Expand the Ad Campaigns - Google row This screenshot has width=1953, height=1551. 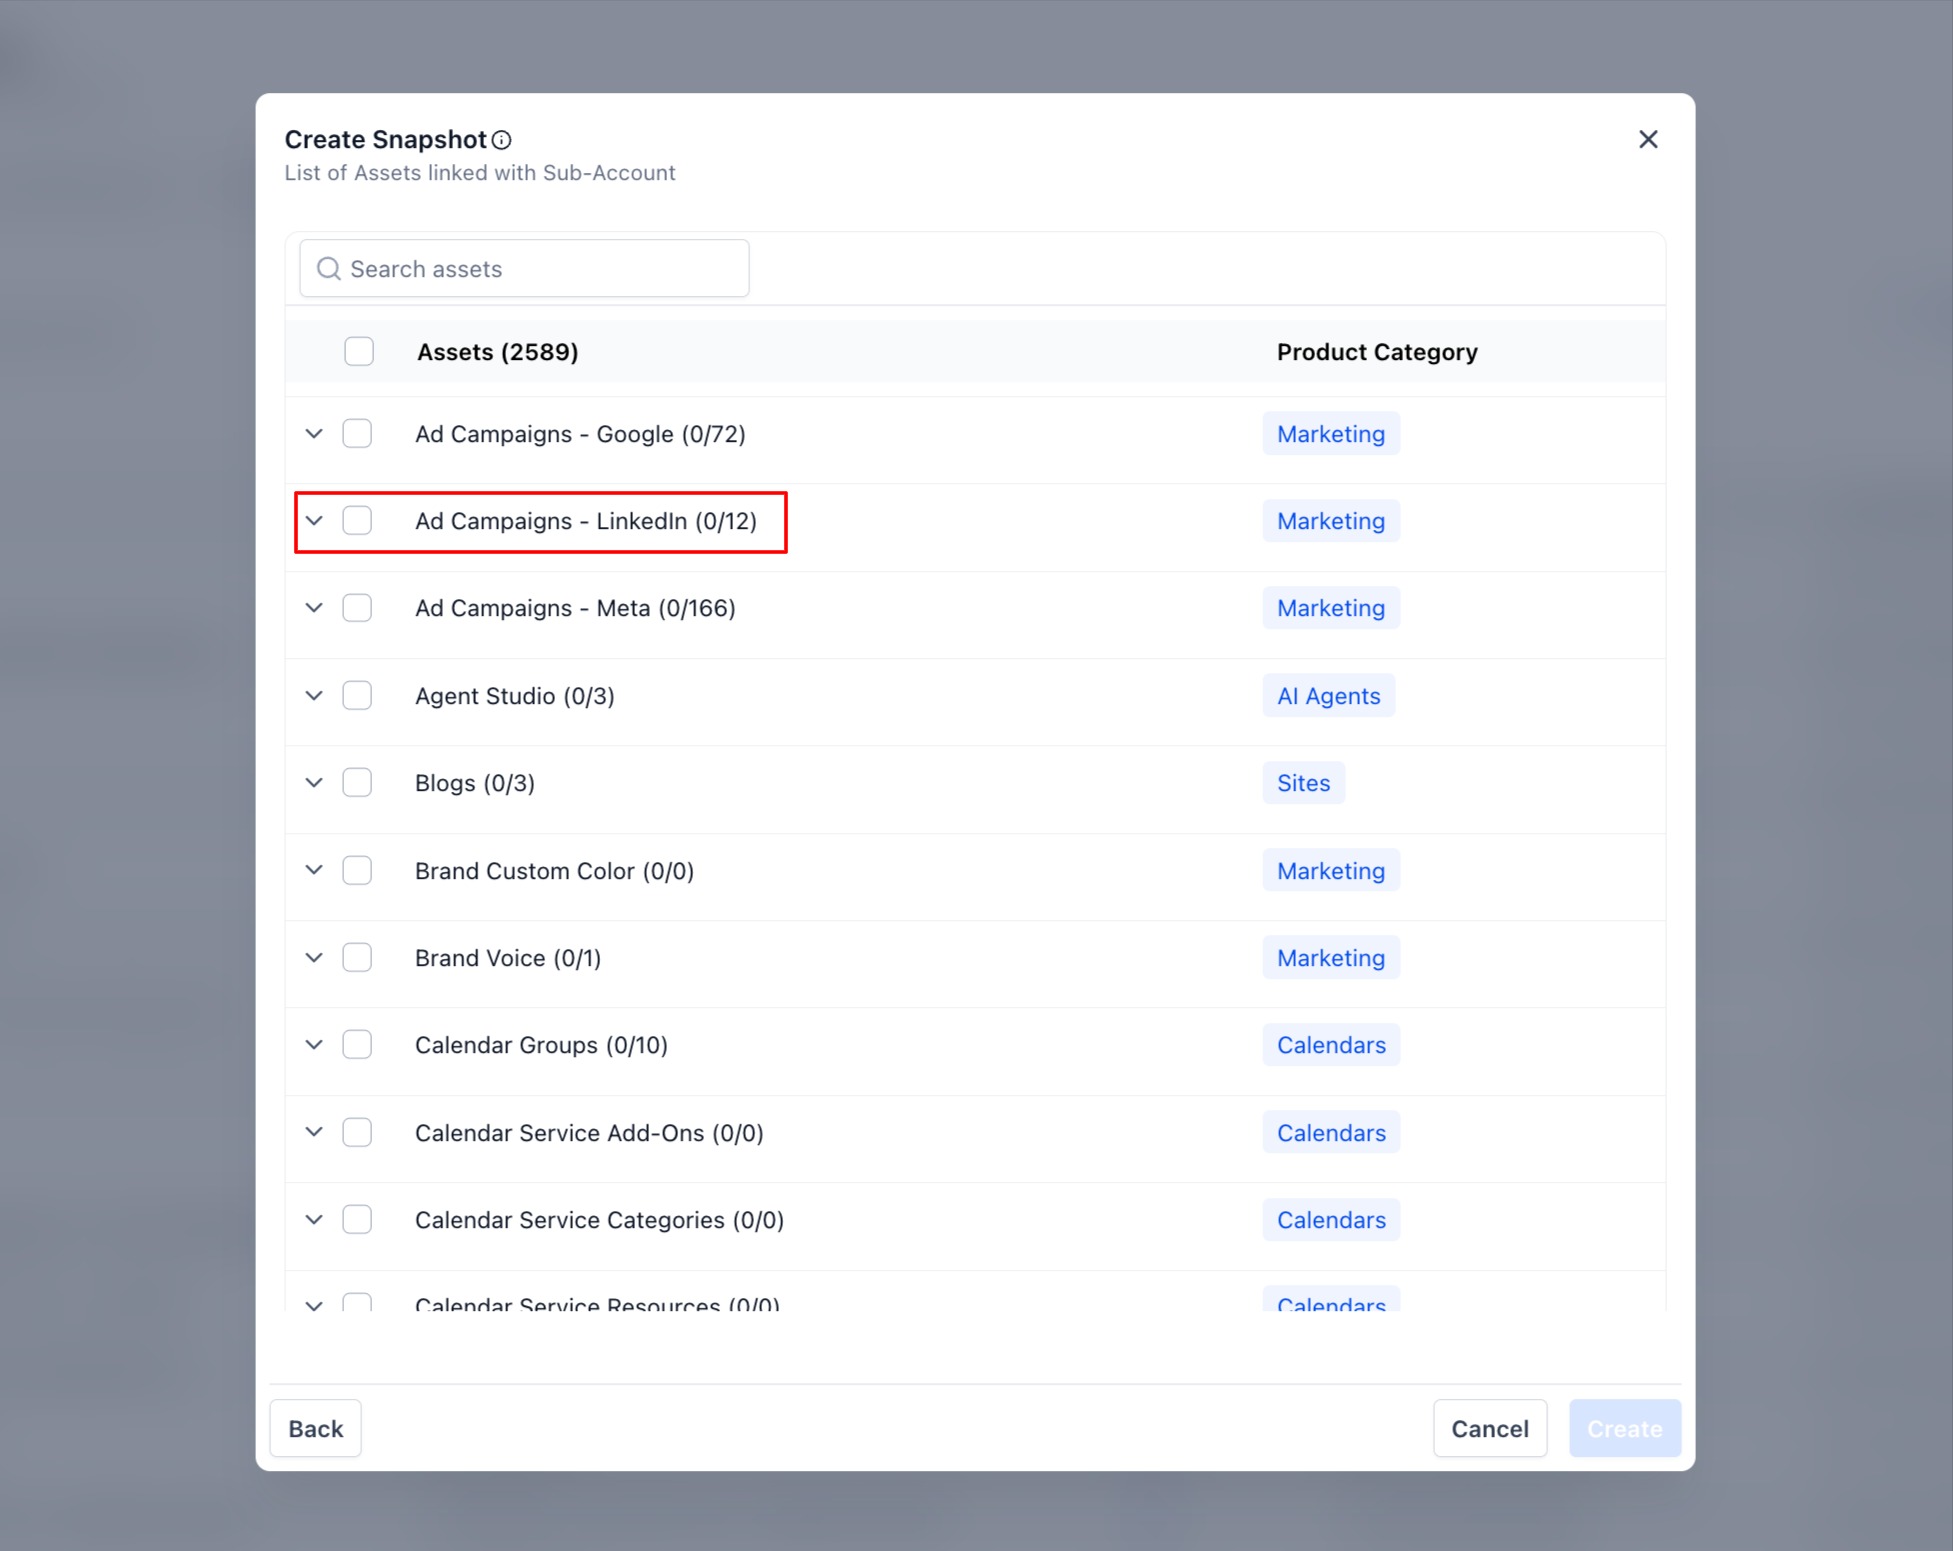314,434
